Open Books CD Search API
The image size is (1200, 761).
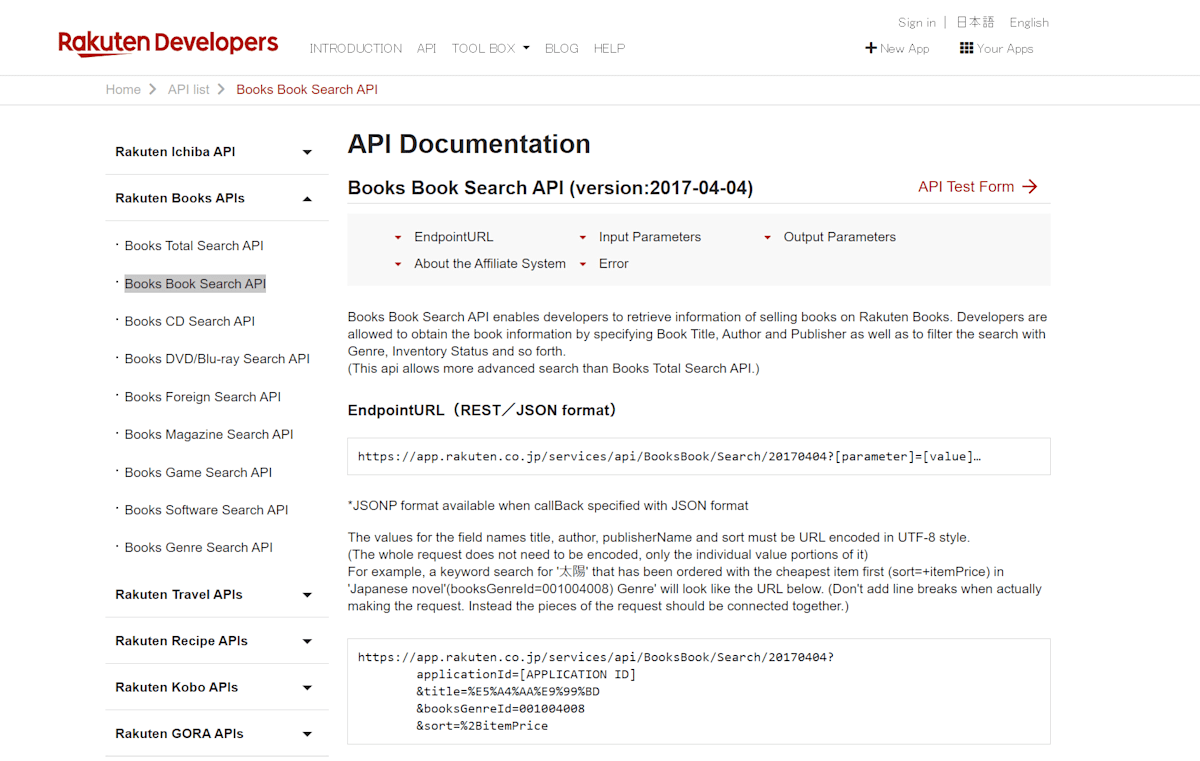[190, 321]
